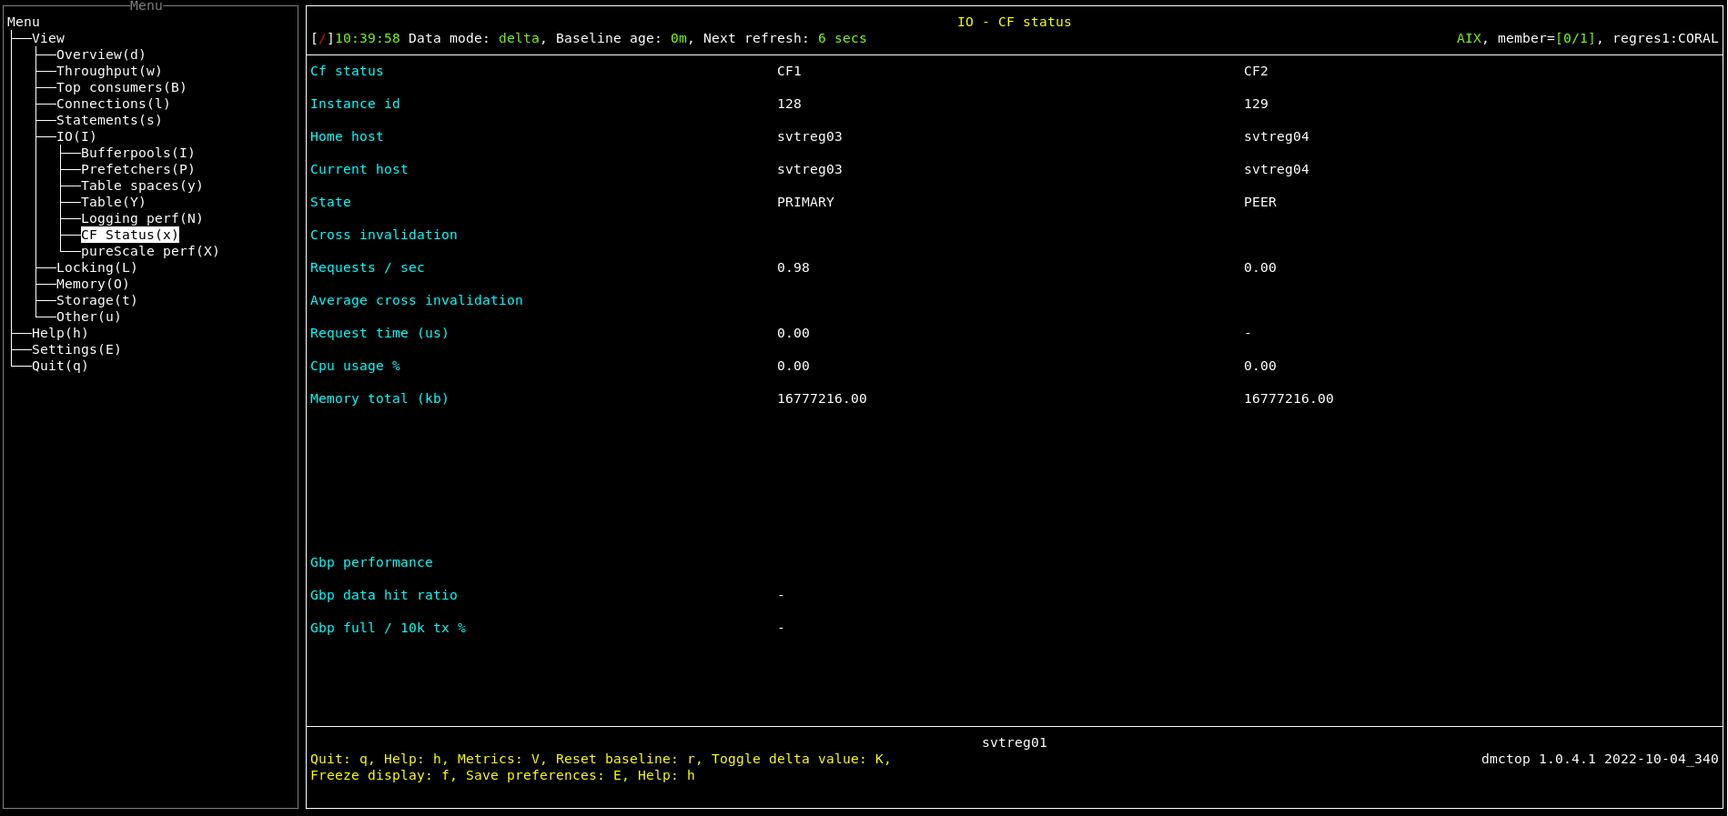This screenshot has height=816, width=1728.
Task: Click the 'regres1:CORAL' label
Action: (1665, 38)
